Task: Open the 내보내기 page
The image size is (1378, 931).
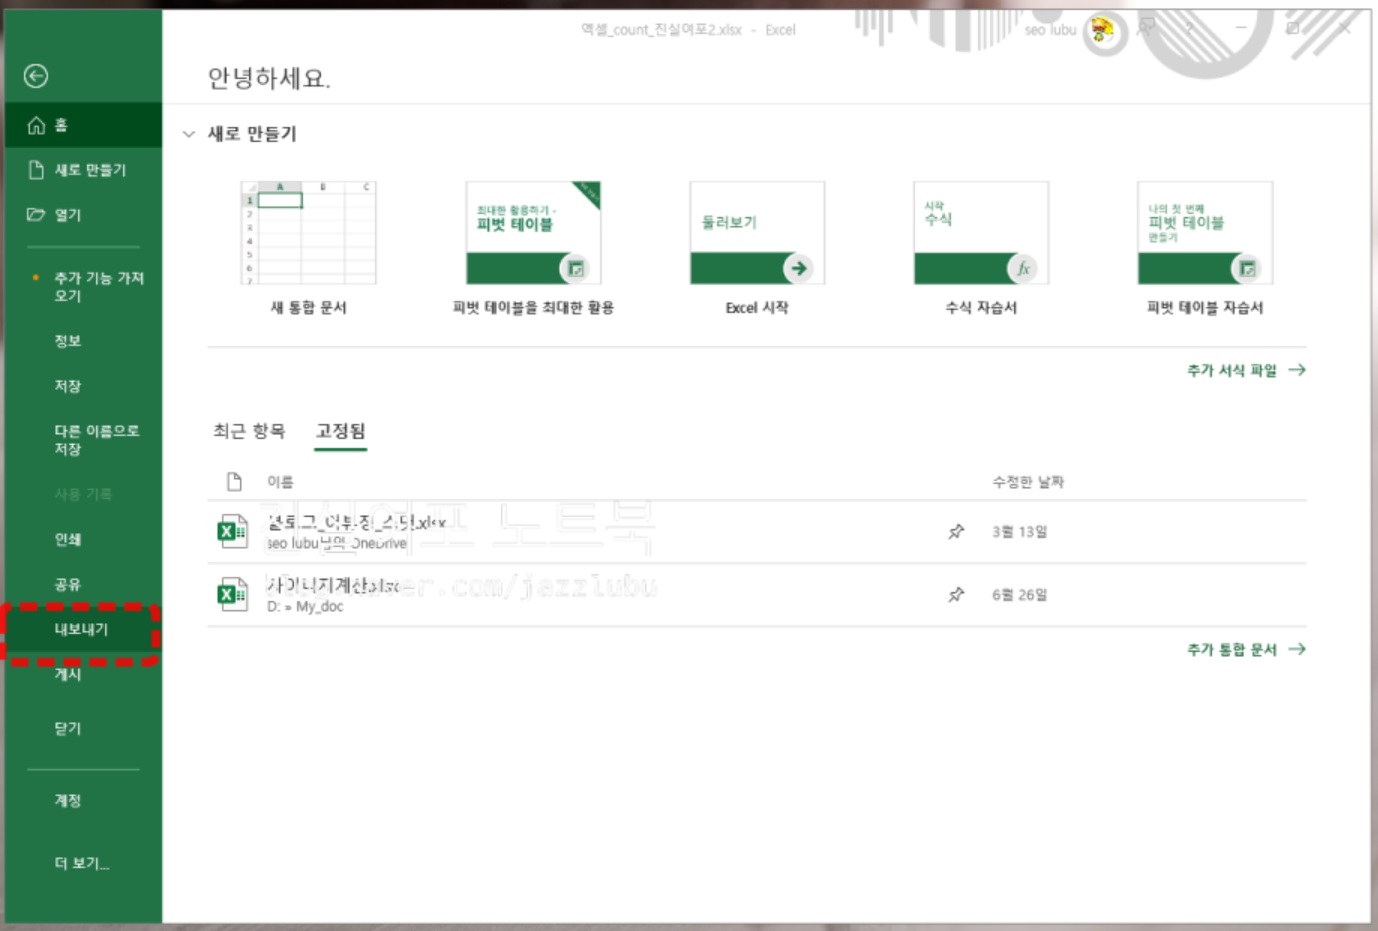Action: [x=83, y=630]
